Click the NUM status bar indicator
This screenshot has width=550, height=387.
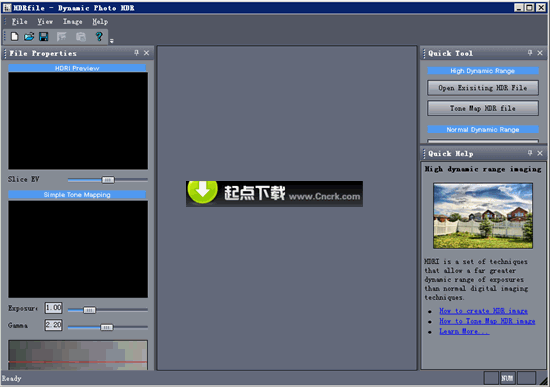507,378
